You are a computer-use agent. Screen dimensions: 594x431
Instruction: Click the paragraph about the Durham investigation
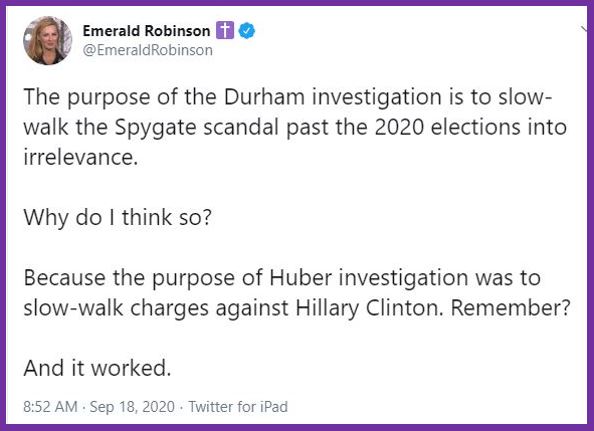click(295, 127)
